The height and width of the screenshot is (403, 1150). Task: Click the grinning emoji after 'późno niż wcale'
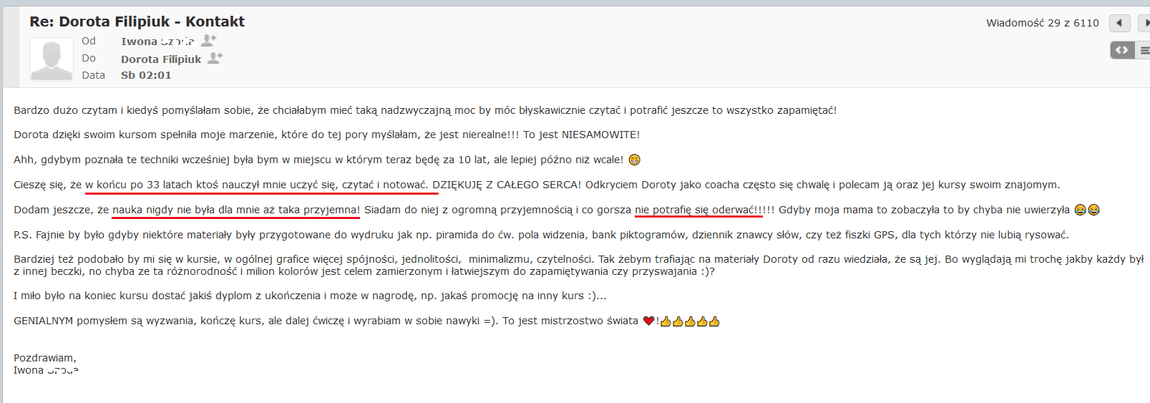click(635, 160)
